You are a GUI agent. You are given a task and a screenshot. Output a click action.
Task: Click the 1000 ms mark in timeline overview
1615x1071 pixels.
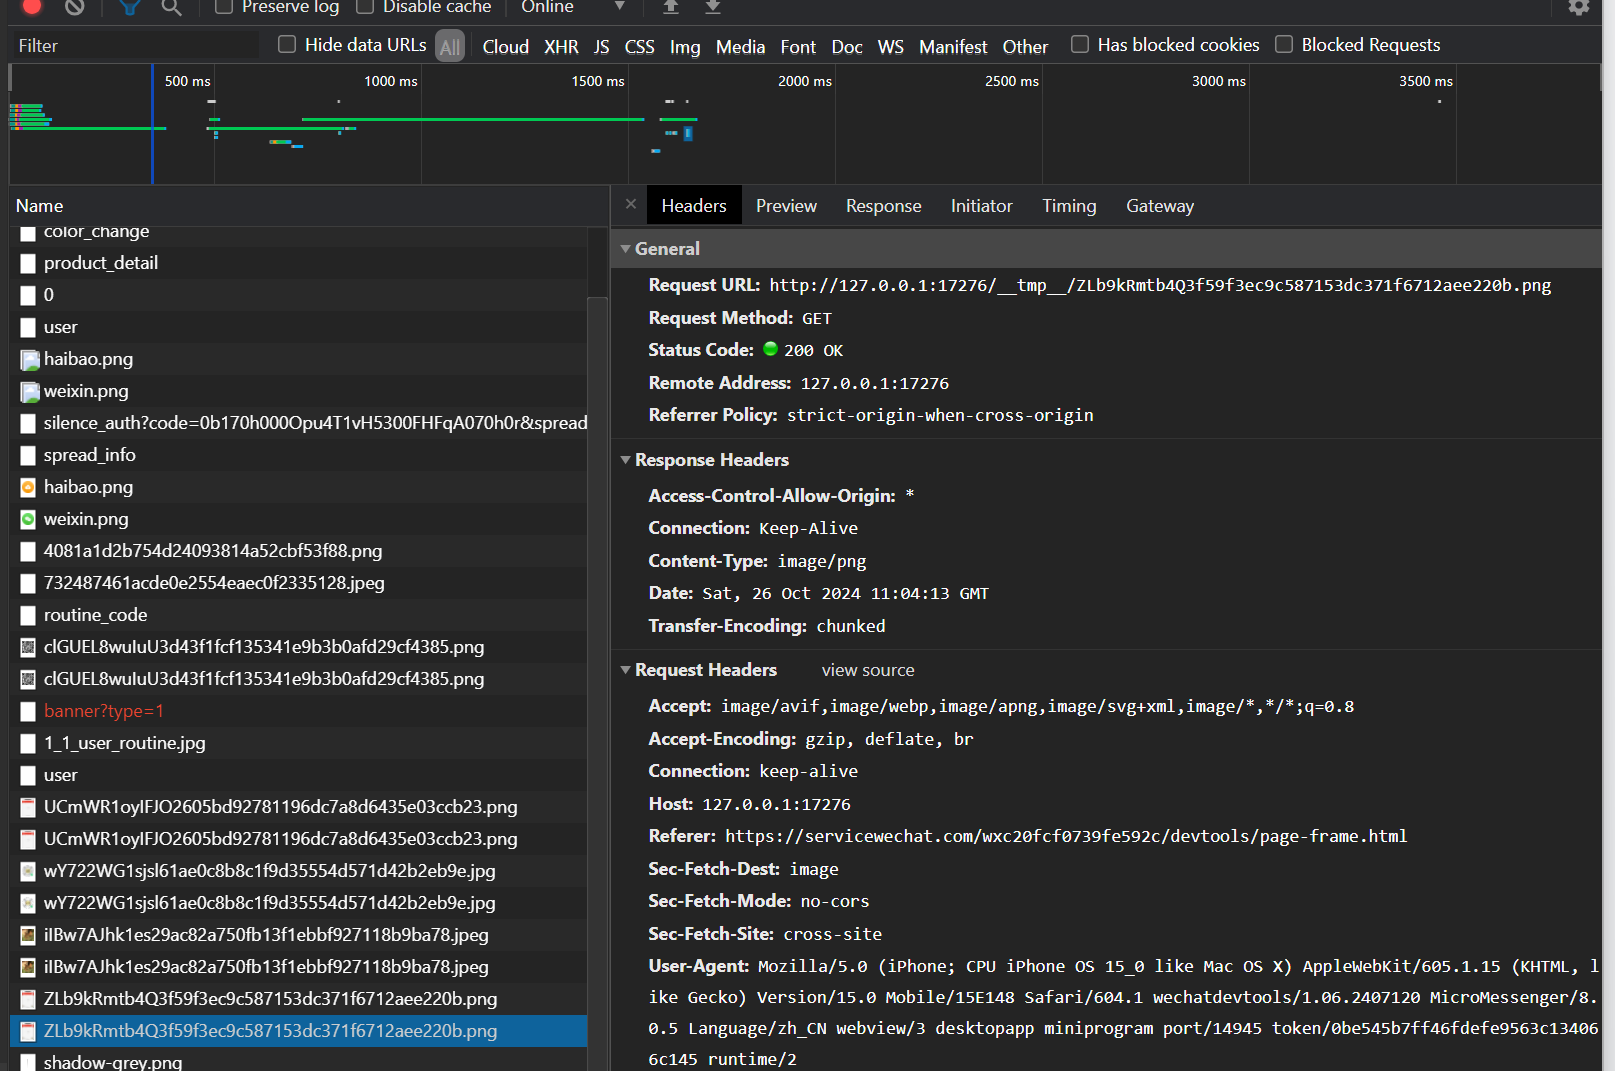(391, 81)
